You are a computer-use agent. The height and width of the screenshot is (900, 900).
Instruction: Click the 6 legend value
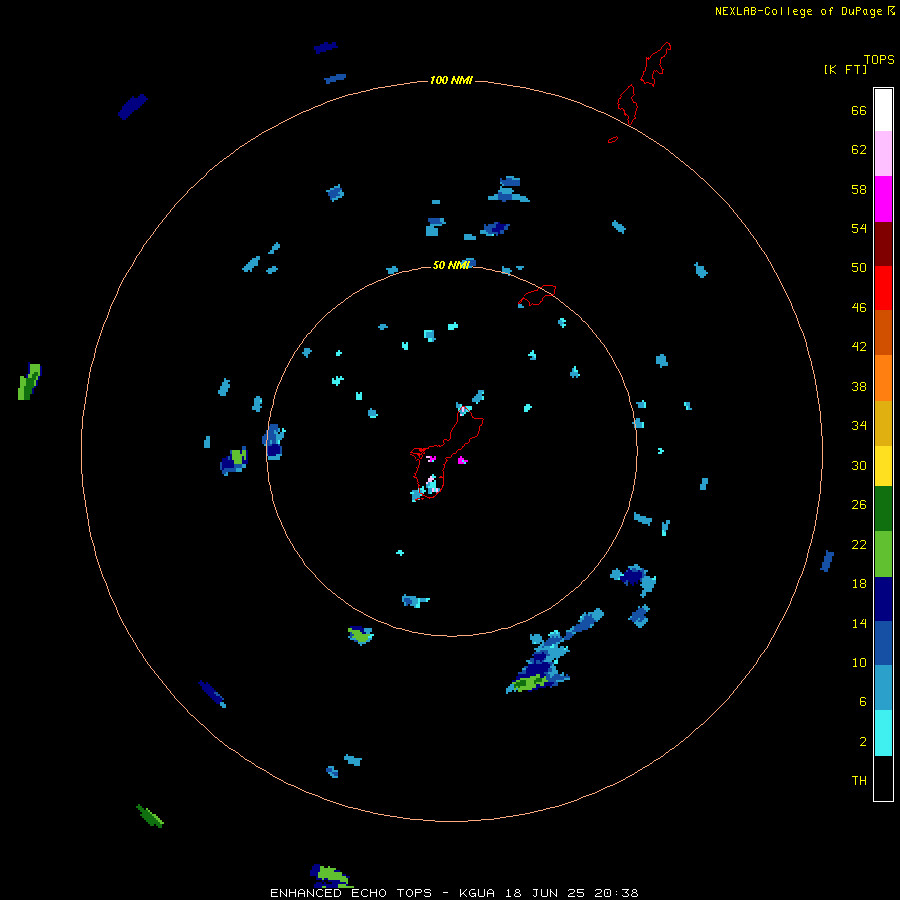(863, 701)
